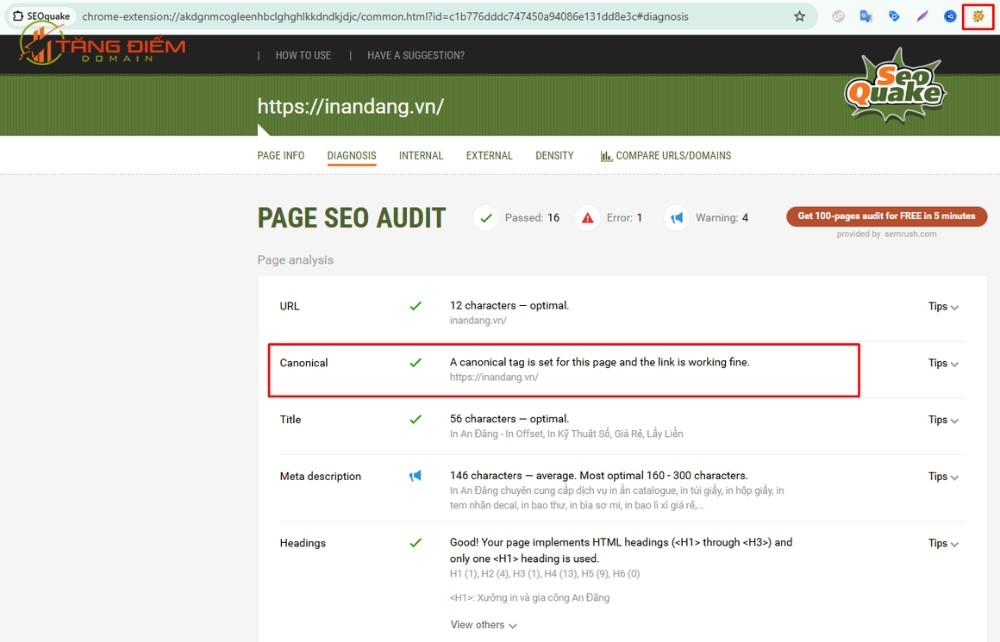Open the semrush.com provider link
The height and width of the screenshot is (642, 1000).
(x=910, y=234)
